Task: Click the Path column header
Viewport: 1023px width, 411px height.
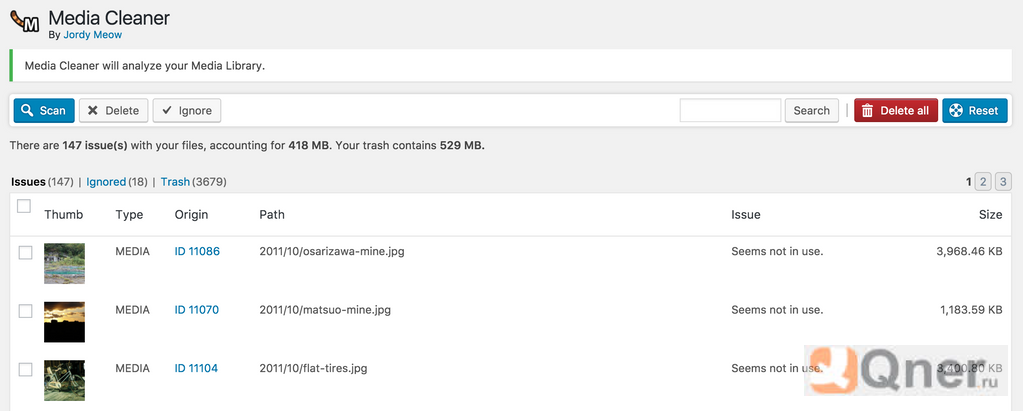Action: click(272, 215)
